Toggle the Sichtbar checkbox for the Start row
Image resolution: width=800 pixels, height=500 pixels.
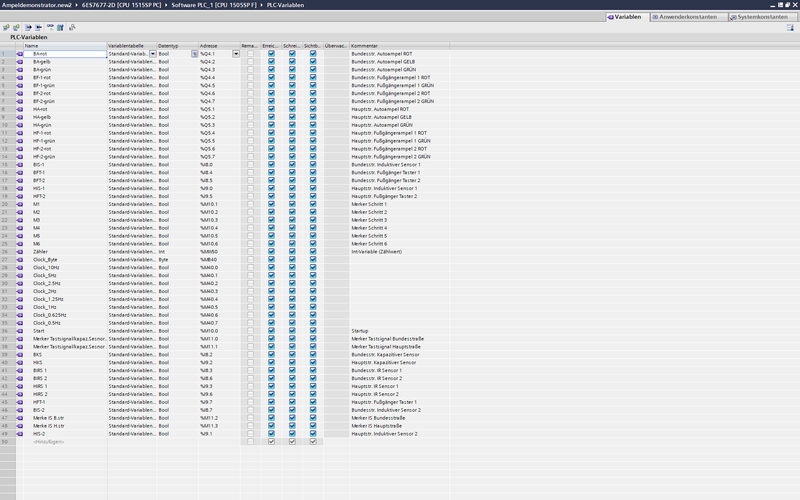313,331
